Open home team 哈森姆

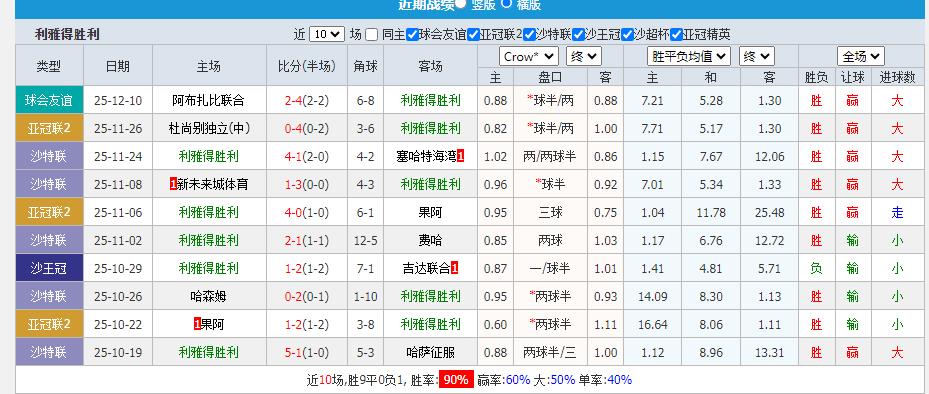point(209,296)
